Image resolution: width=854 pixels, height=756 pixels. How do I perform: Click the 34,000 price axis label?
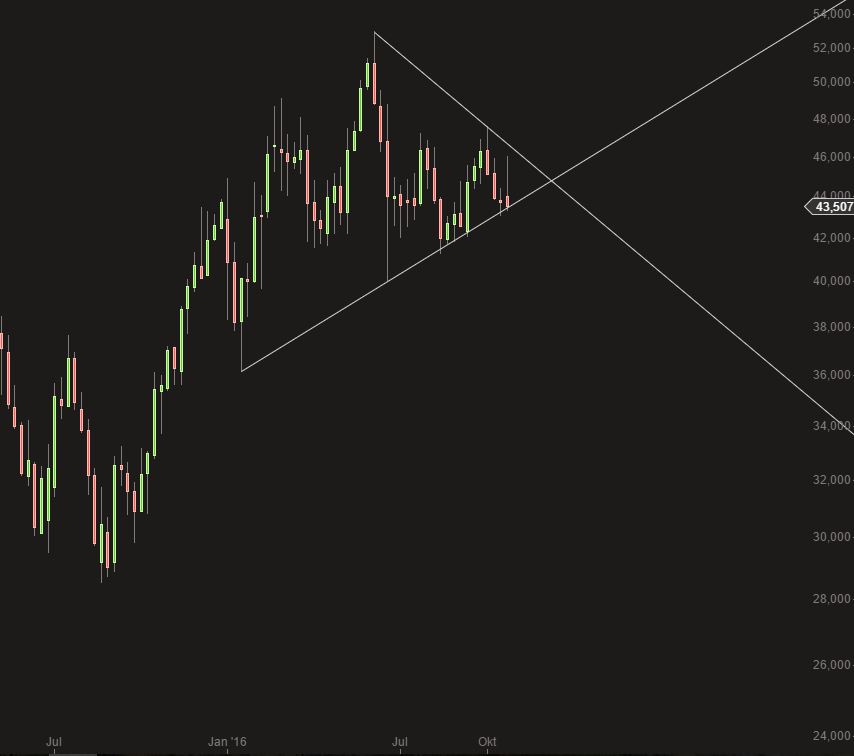(x=832, y=427)
